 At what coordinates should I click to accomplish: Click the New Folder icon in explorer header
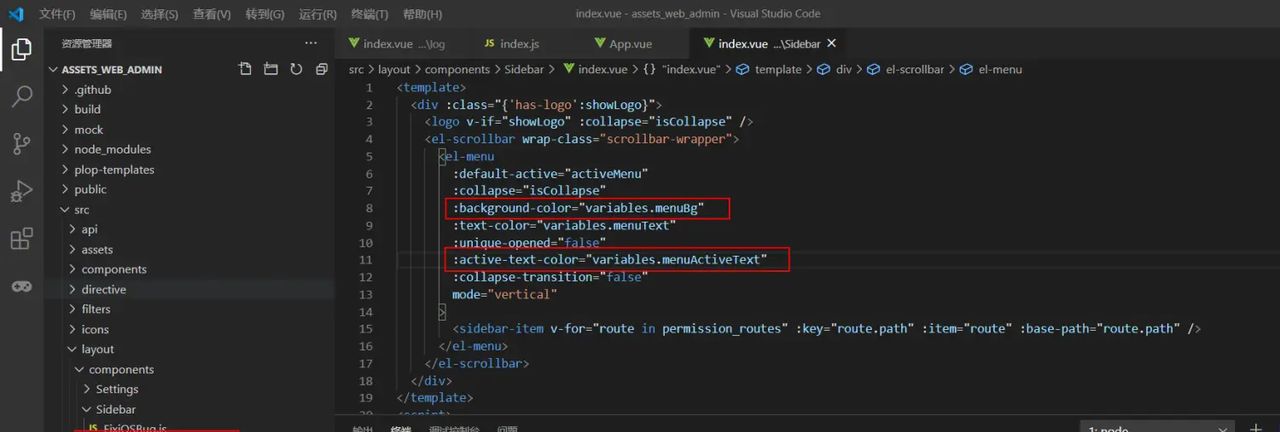[270, 69]
